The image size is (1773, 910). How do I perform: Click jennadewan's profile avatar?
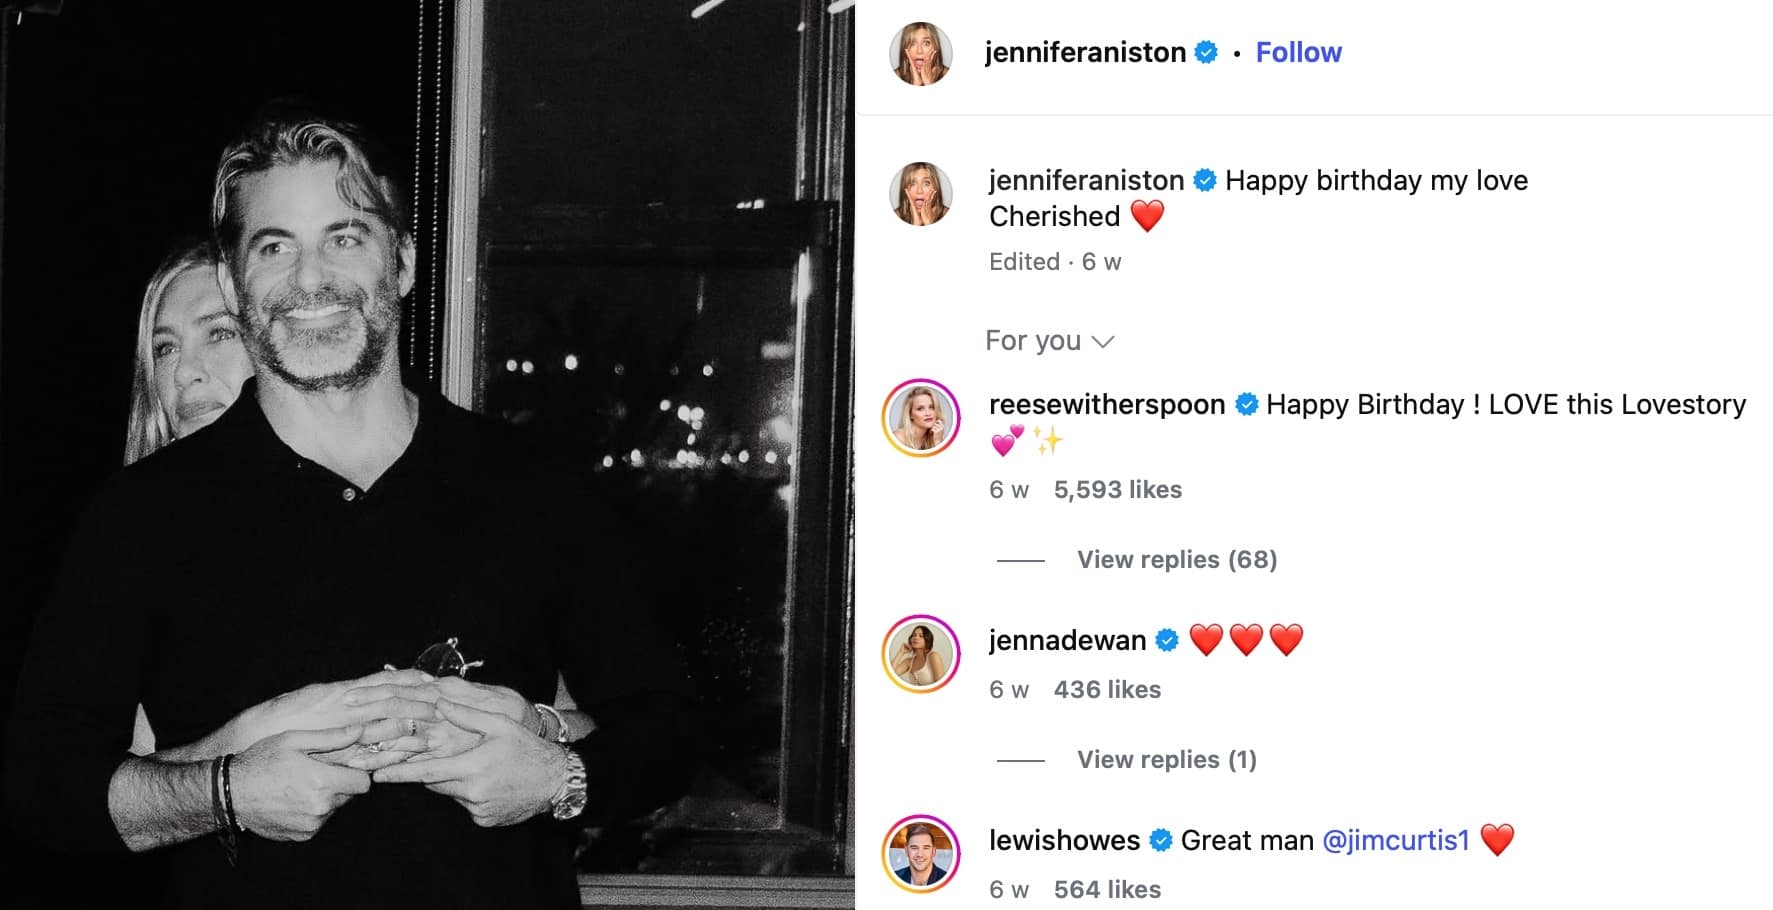(x=921, y=653)
